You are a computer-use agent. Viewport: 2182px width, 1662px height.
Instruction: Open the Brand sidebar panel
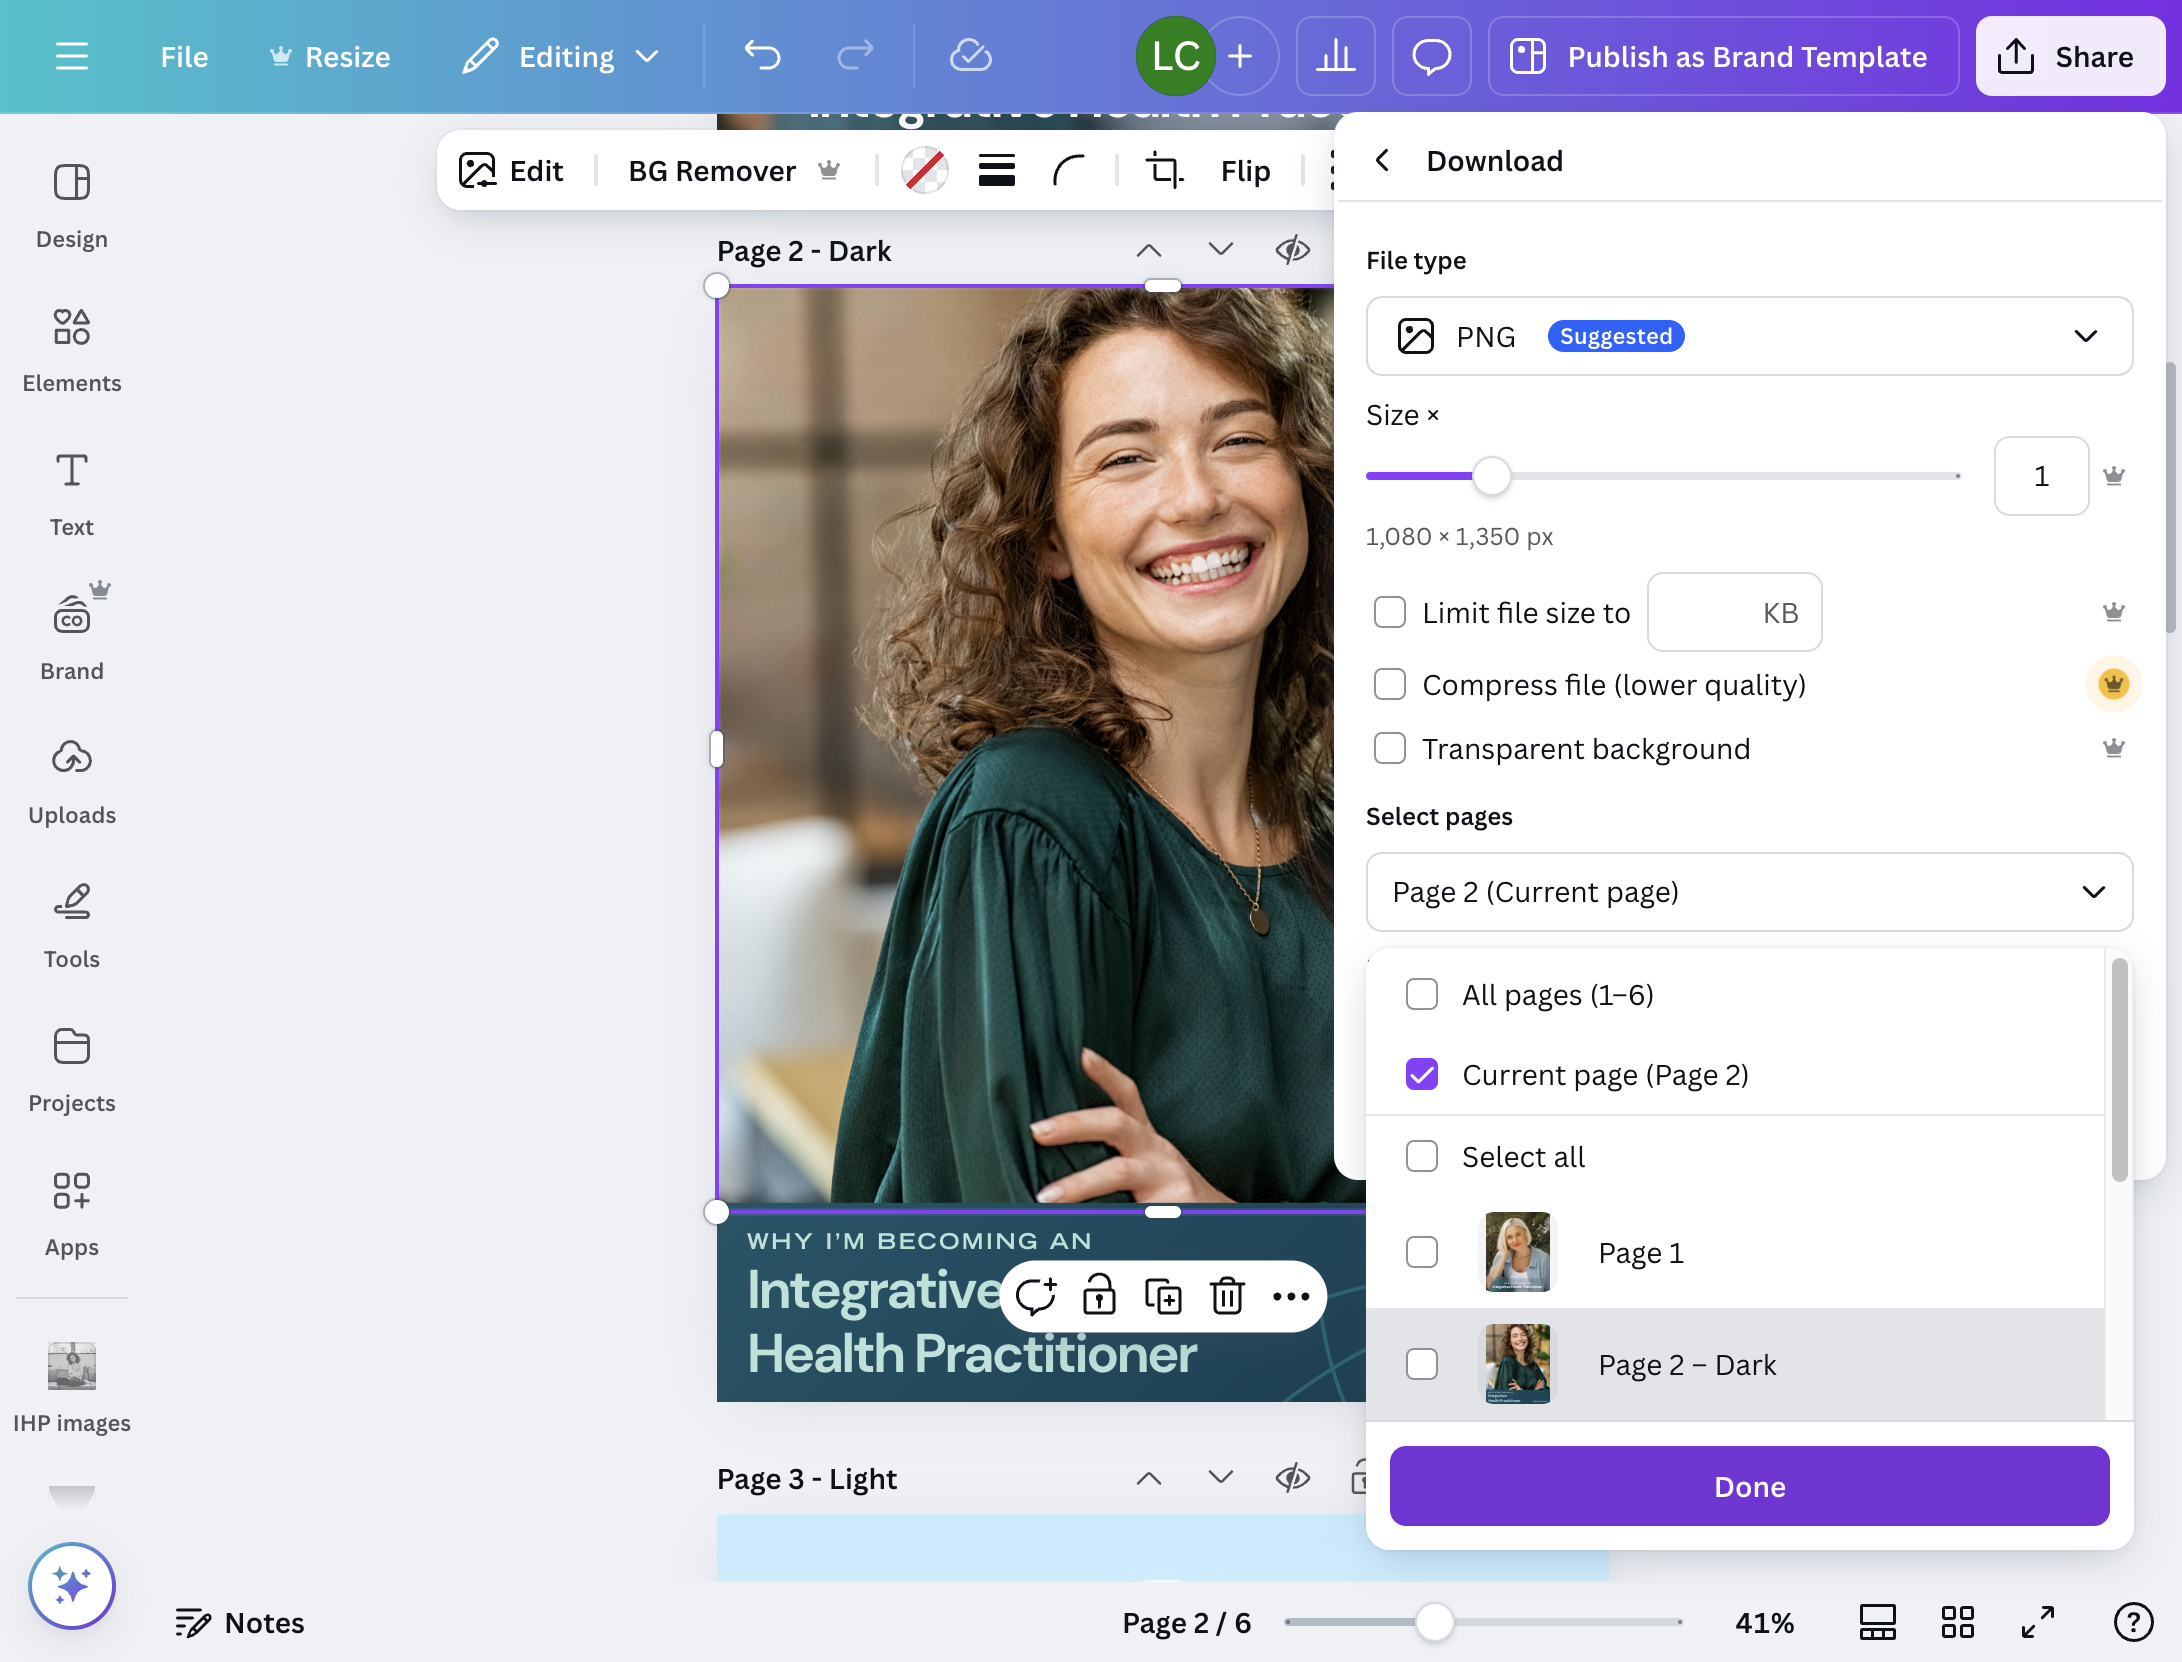click(x=72, y=638)
